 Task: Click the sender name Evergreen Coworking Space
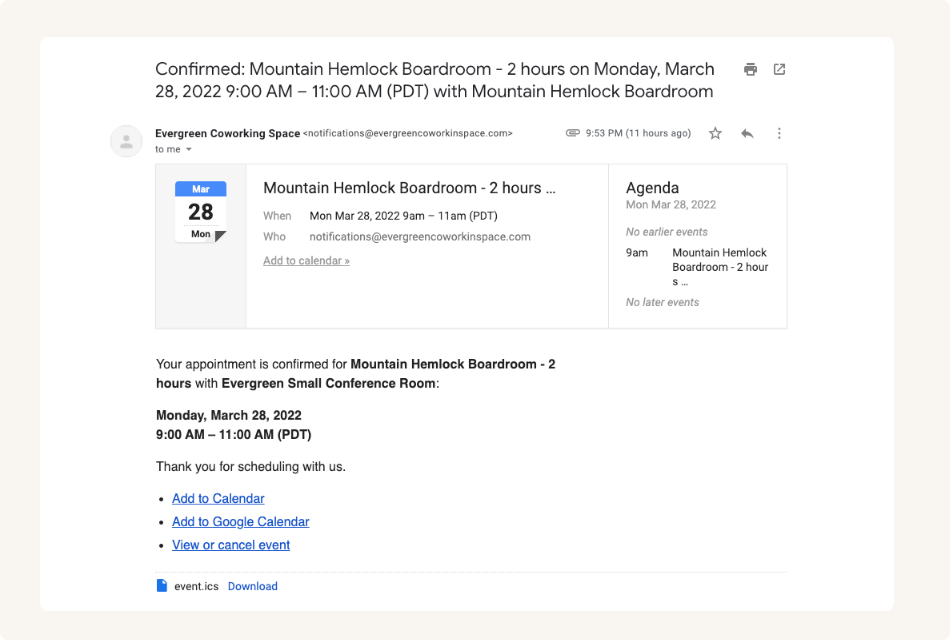tap(227, 133)
